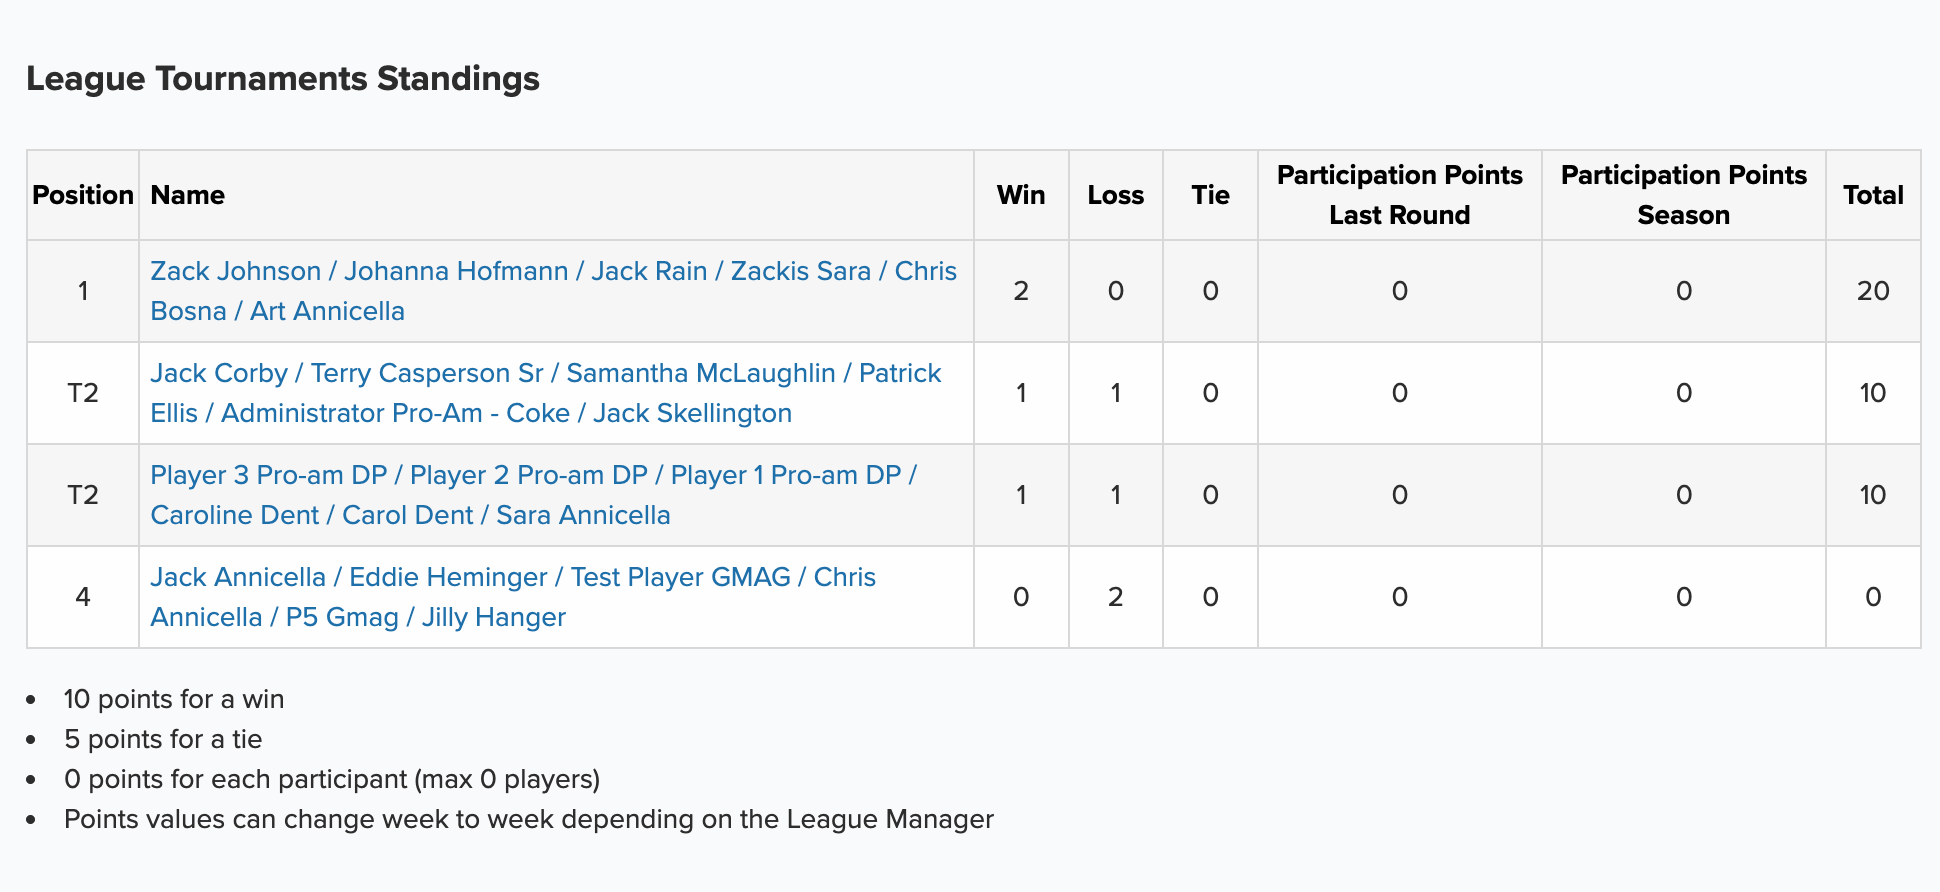1940x892 pixels.
Task: Click the '10 points for a win' note
Action: 174,699
